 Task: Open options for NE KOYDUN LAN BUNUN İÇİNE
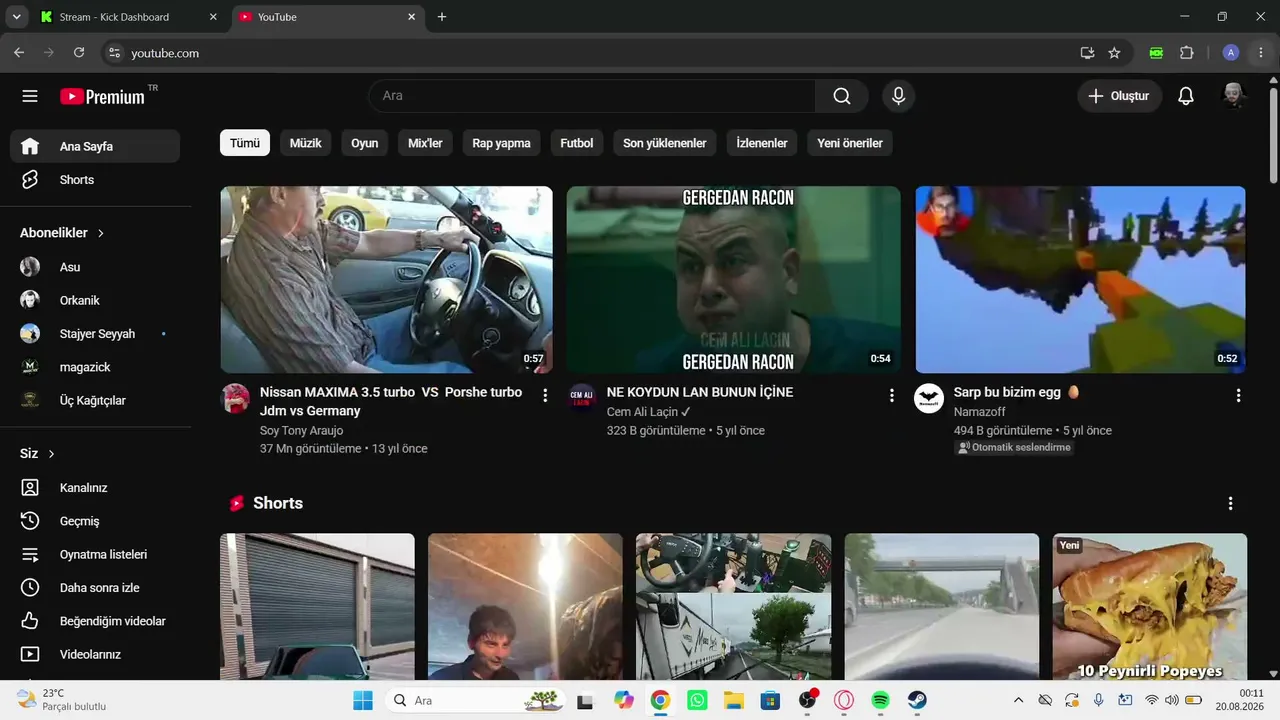point(892,395)
